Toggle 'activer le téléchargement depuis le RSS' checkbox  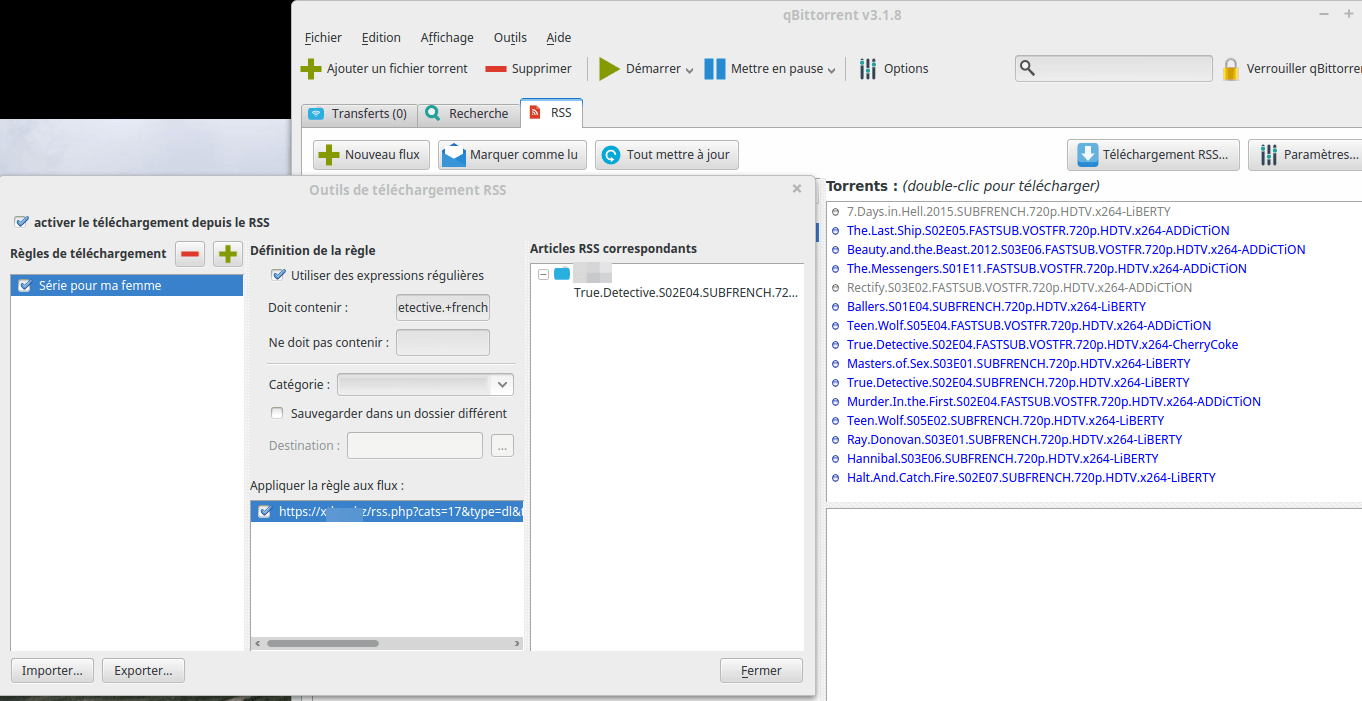pyautogui.click(x=21, y=222)
